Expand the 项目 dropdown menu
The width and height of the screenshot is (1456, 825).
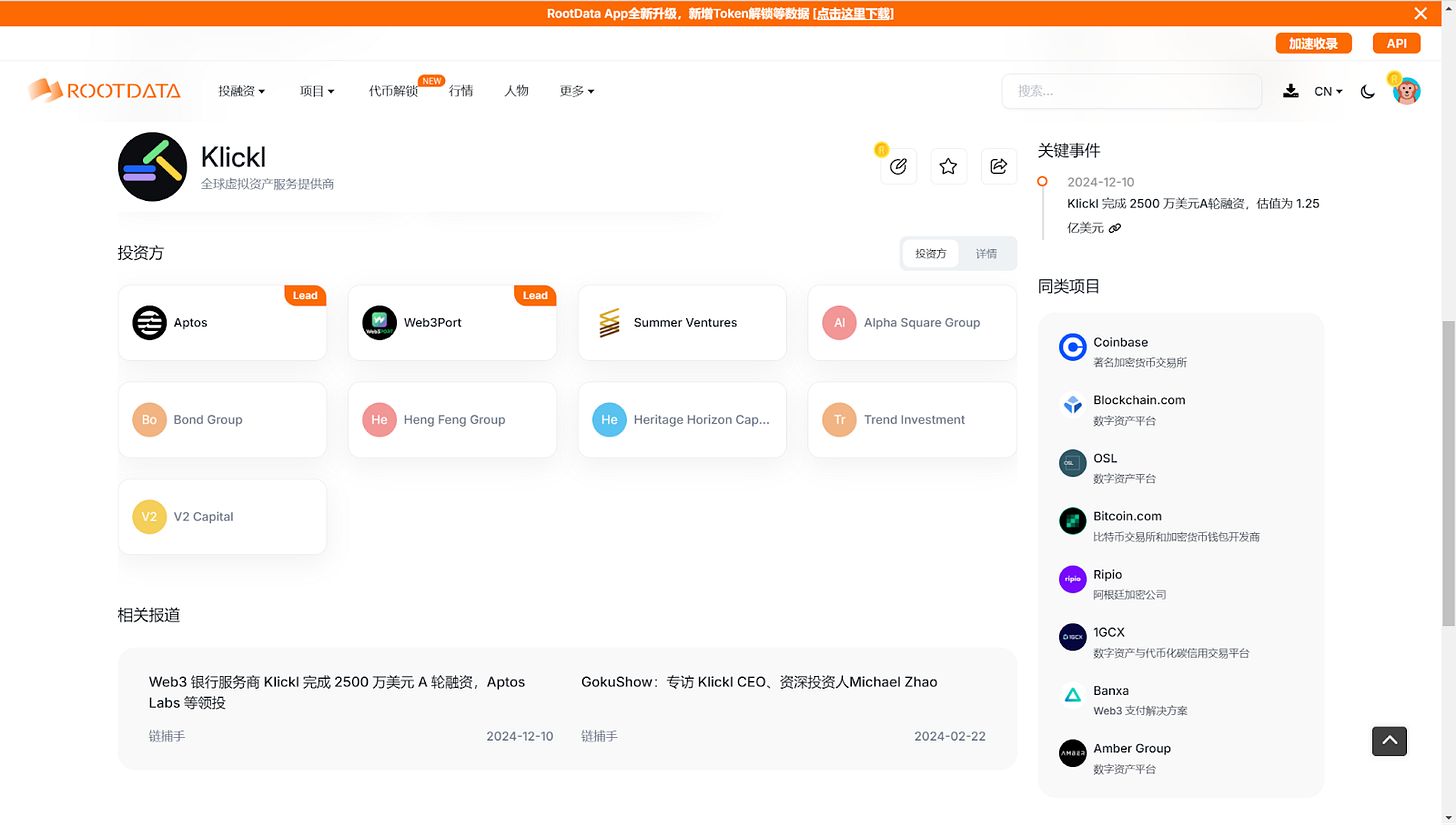317,91
